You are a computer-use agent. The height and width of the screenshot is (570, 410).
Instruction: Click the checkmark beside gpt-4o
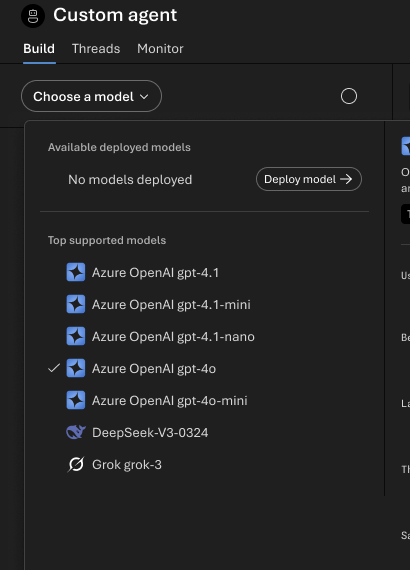[x=54, y=368]
